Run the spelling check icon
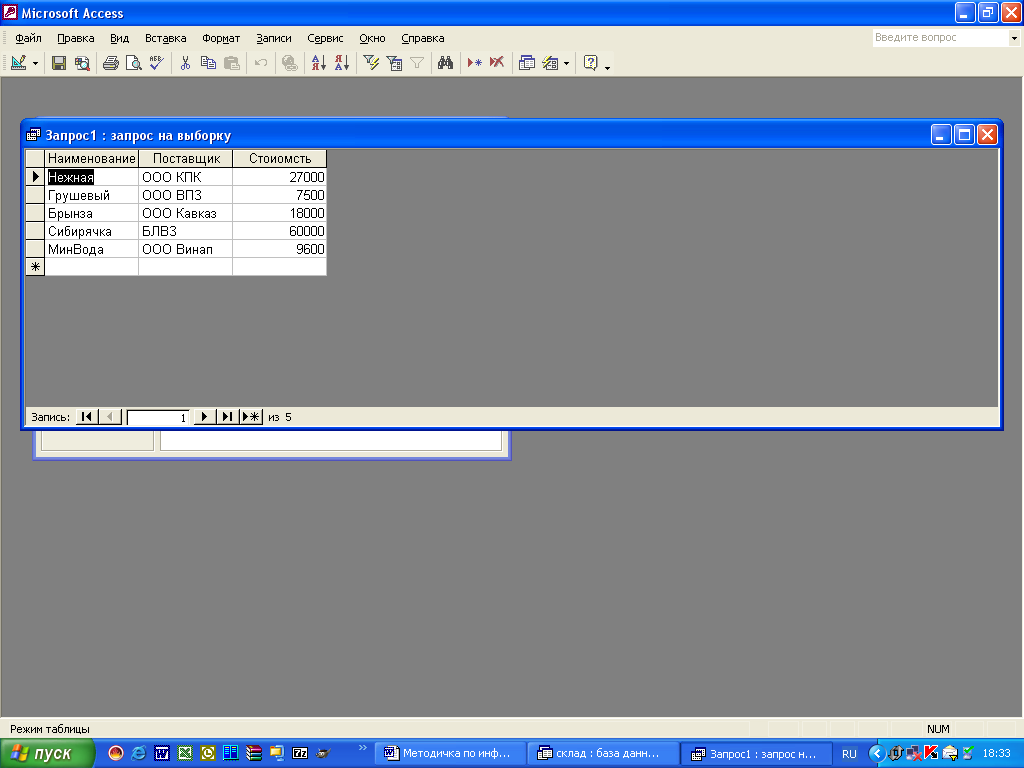Viewport: 1024px width, 768px height. click(157, 63)
